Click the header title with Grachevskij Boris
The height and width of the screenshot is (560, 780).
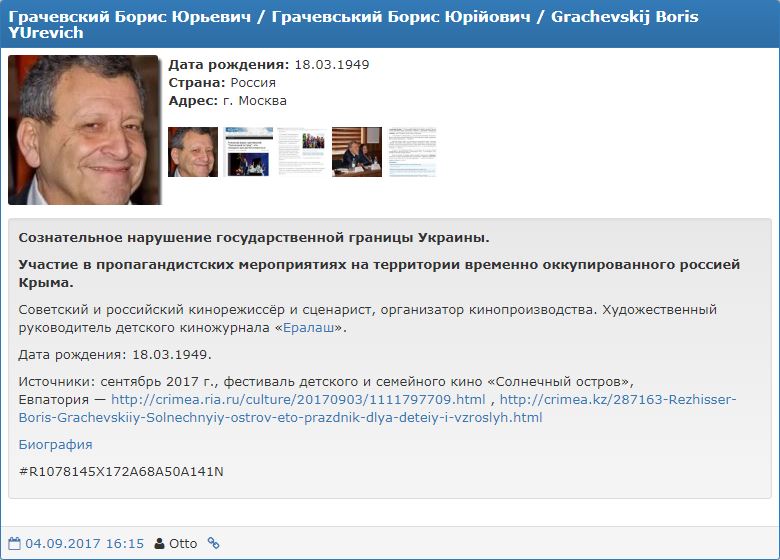353,24
